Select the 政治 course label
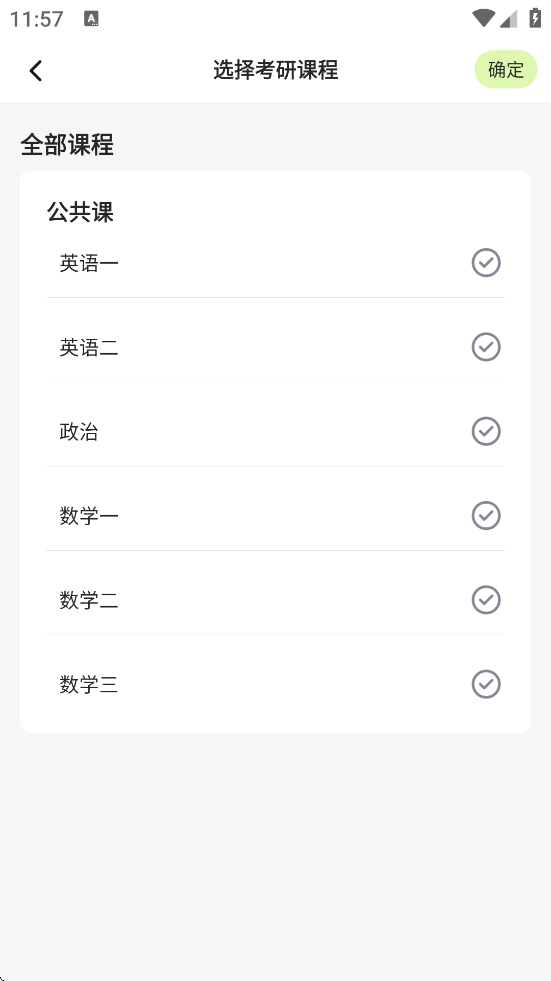551x981 pixels. pos(79,432)
